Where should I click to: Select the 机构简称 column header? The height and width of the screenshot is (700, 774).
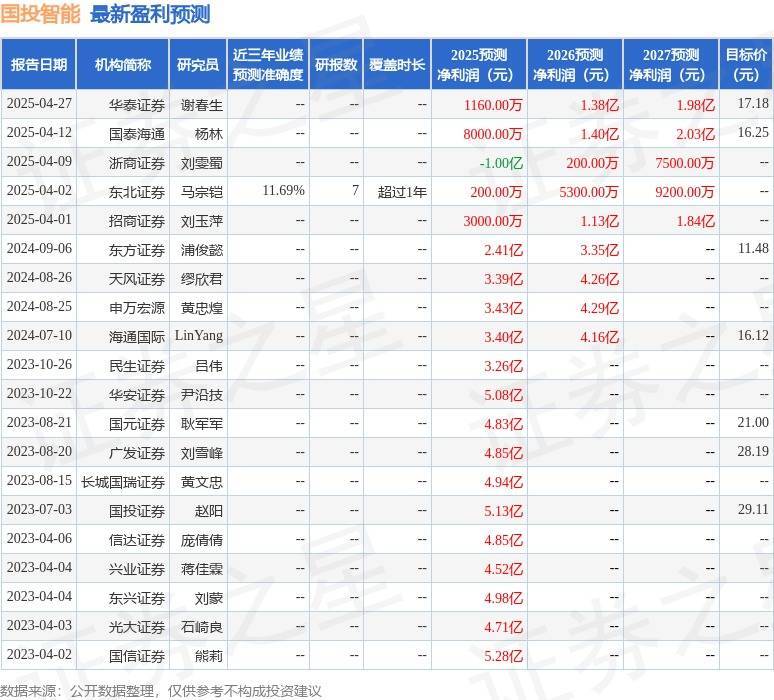coord(123,65)
